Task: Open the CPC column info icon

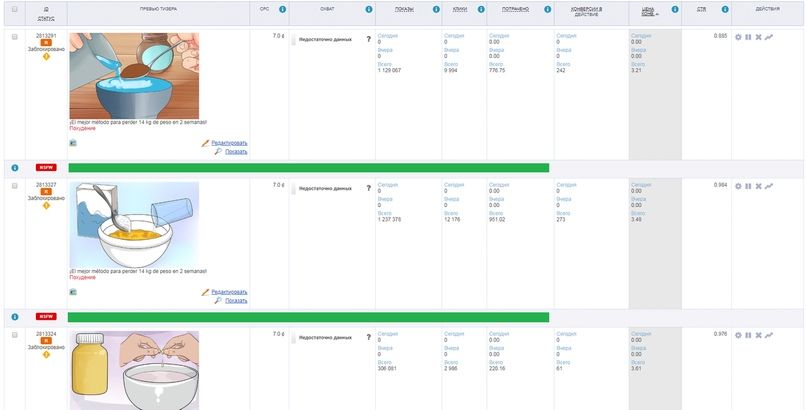Action: coord(283,9)
